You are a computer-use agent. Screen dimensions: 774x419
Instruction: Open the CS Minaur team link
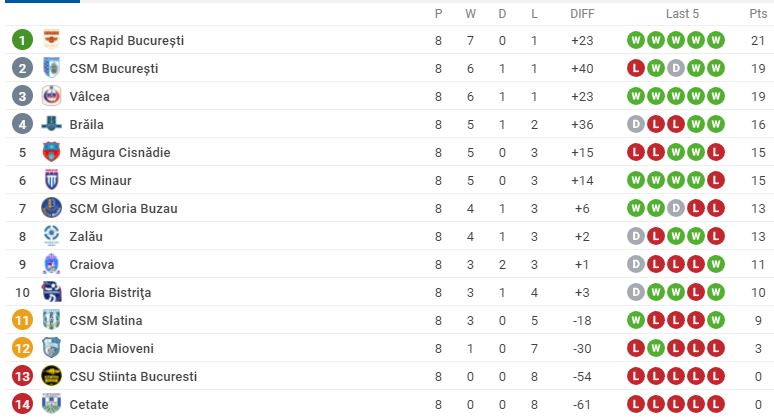[x=100, y=180]
